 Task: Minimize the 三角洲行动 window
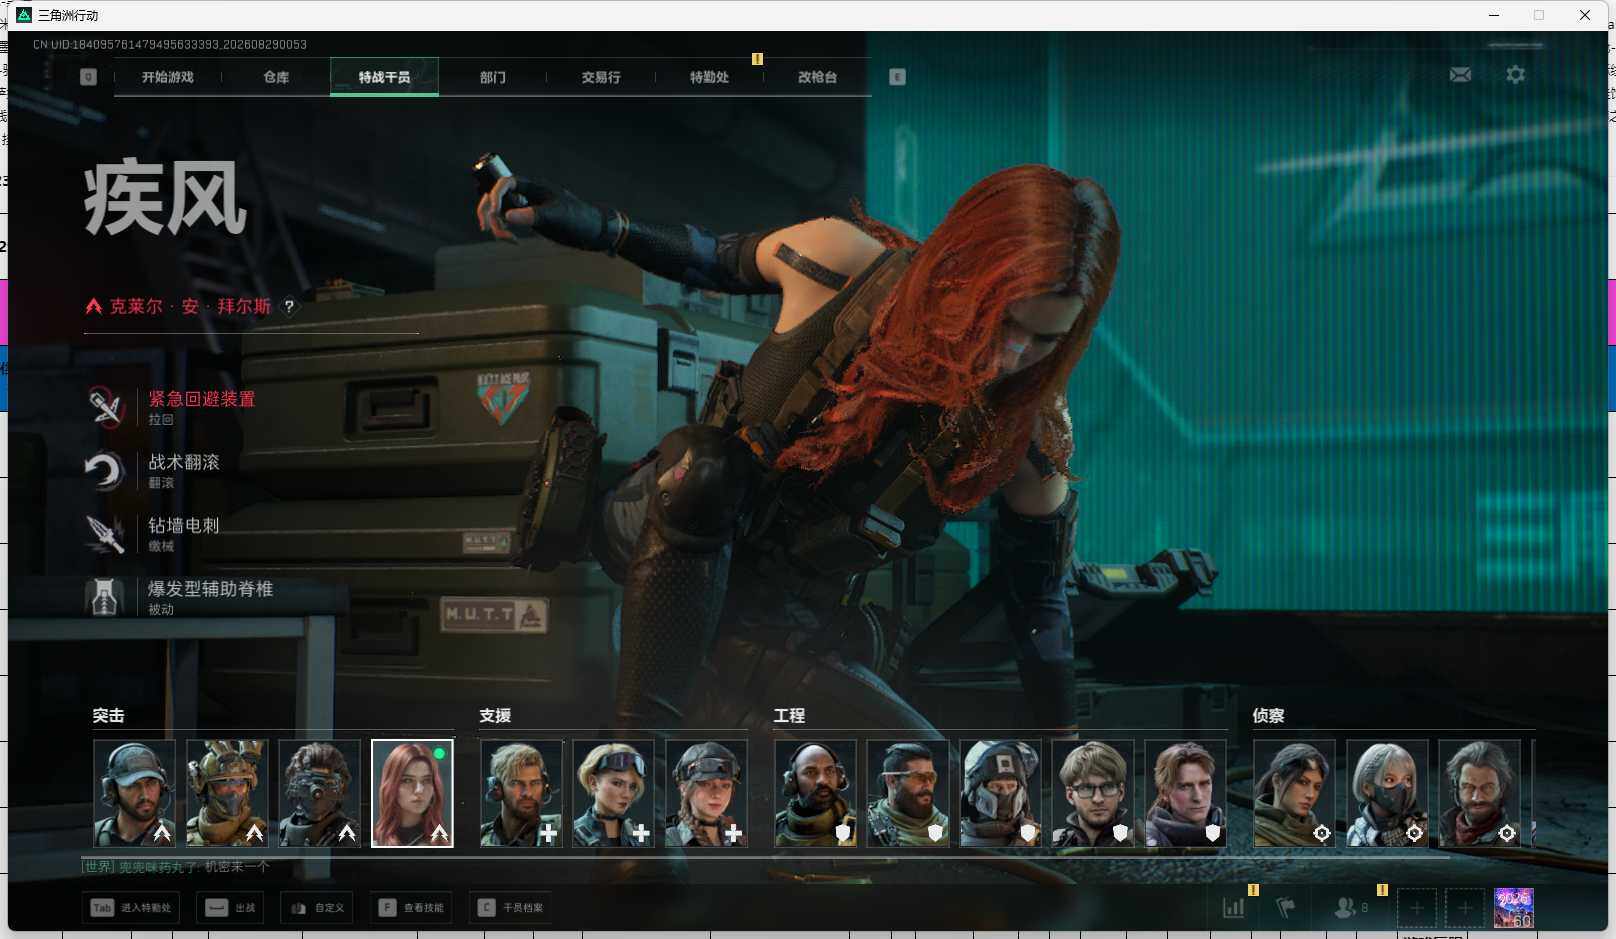pyautogui.click(x=1494, y=15)
